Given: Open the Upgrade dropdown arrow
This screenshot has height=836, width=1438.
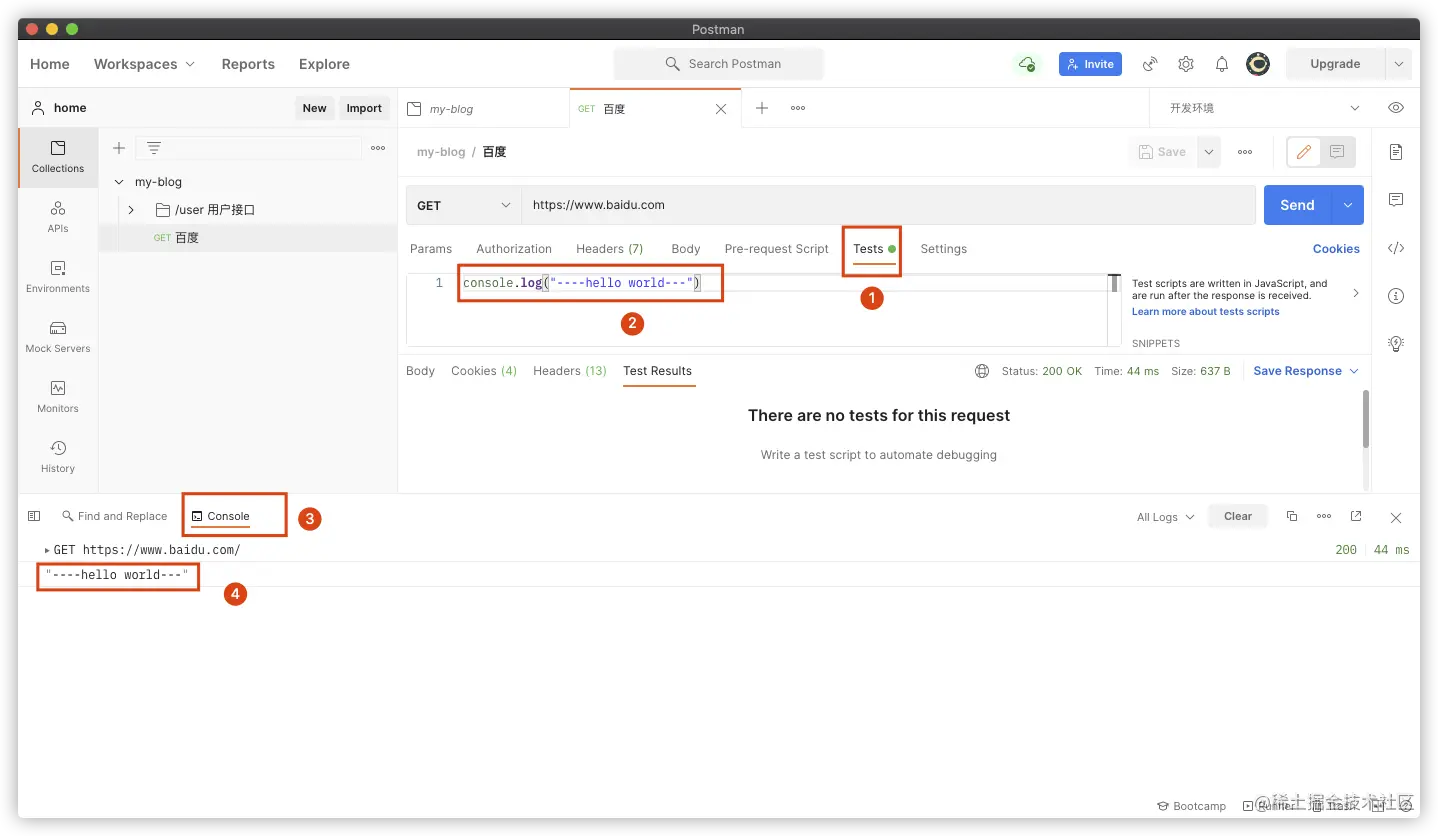Looking at the screenshot, I should click(x=1398, y=64).
